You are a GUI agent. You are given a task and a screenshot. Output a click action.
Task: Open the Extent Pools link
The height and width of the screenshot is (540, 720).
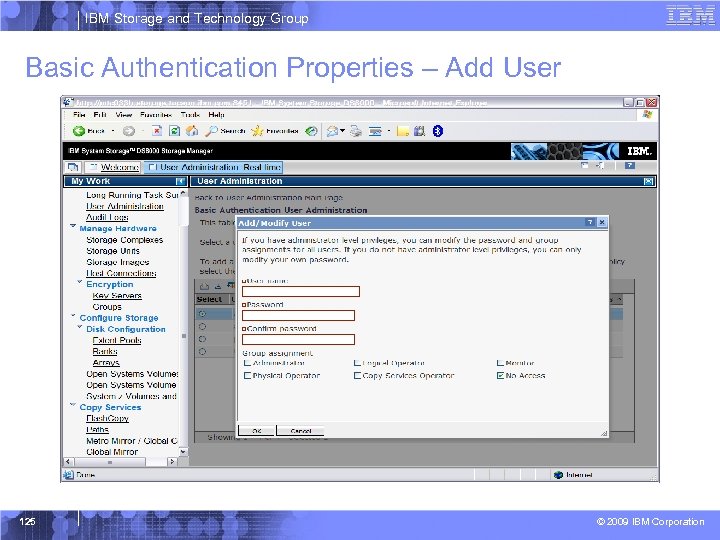(x=117, y=340)
